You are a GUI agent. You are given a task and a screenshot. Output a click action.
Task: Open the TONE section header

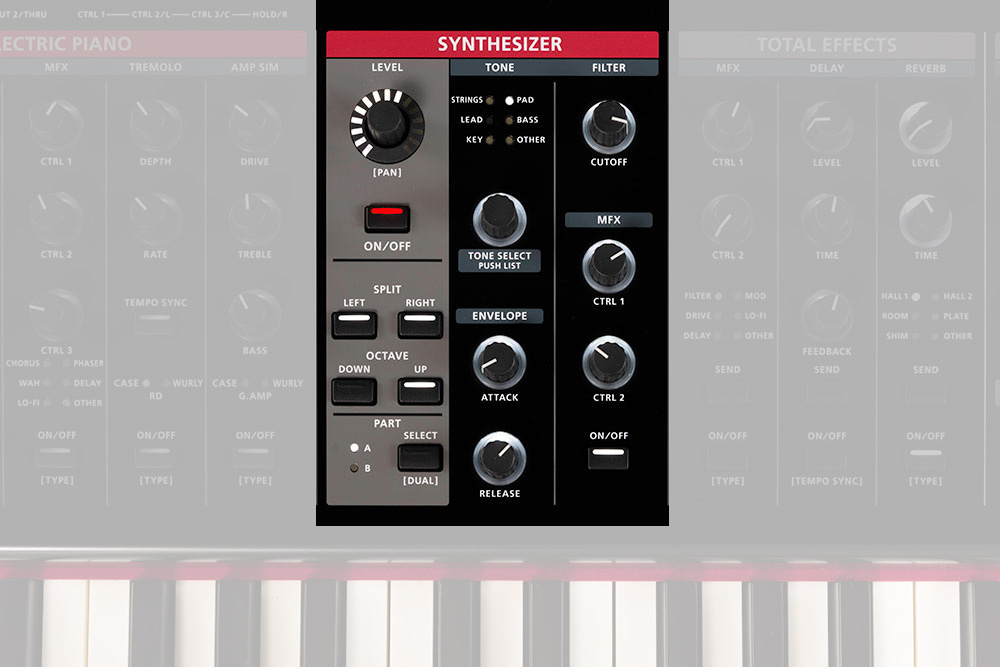pyautogui.click(x=499, y=67)
